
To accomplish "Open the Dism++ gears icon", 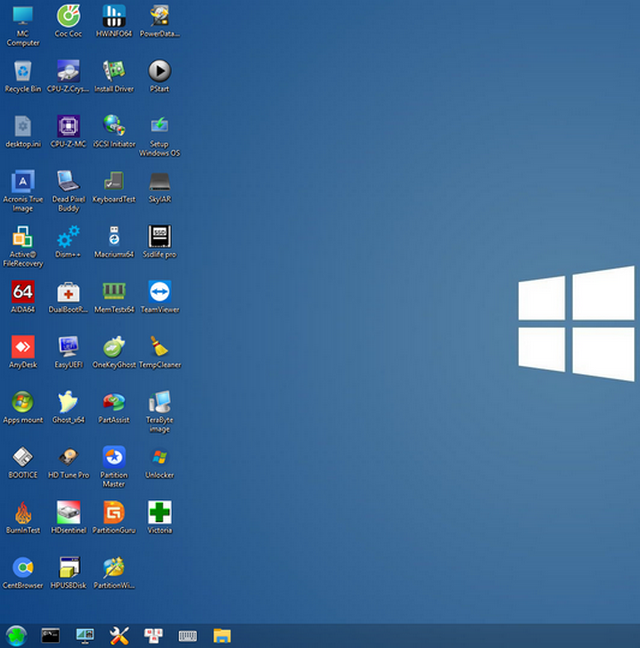I will coord(68,242).
